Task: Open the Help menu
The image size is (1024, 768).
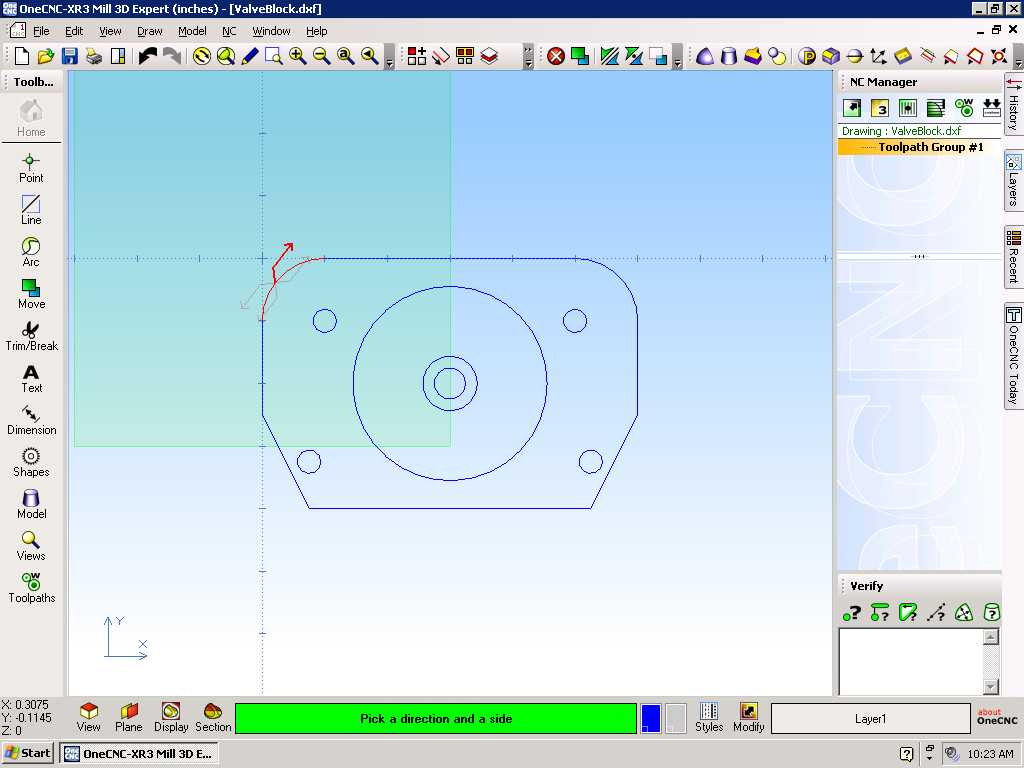Action: (x=317, y=31)
